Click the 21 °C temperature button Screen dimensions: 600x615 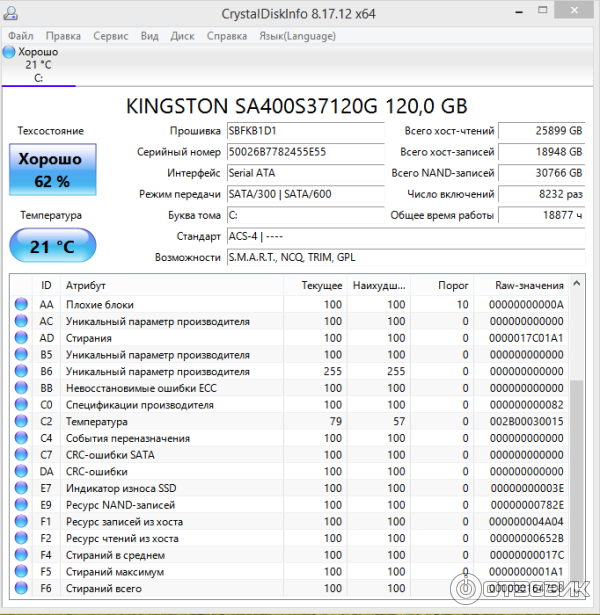click(x=53, y=246)
